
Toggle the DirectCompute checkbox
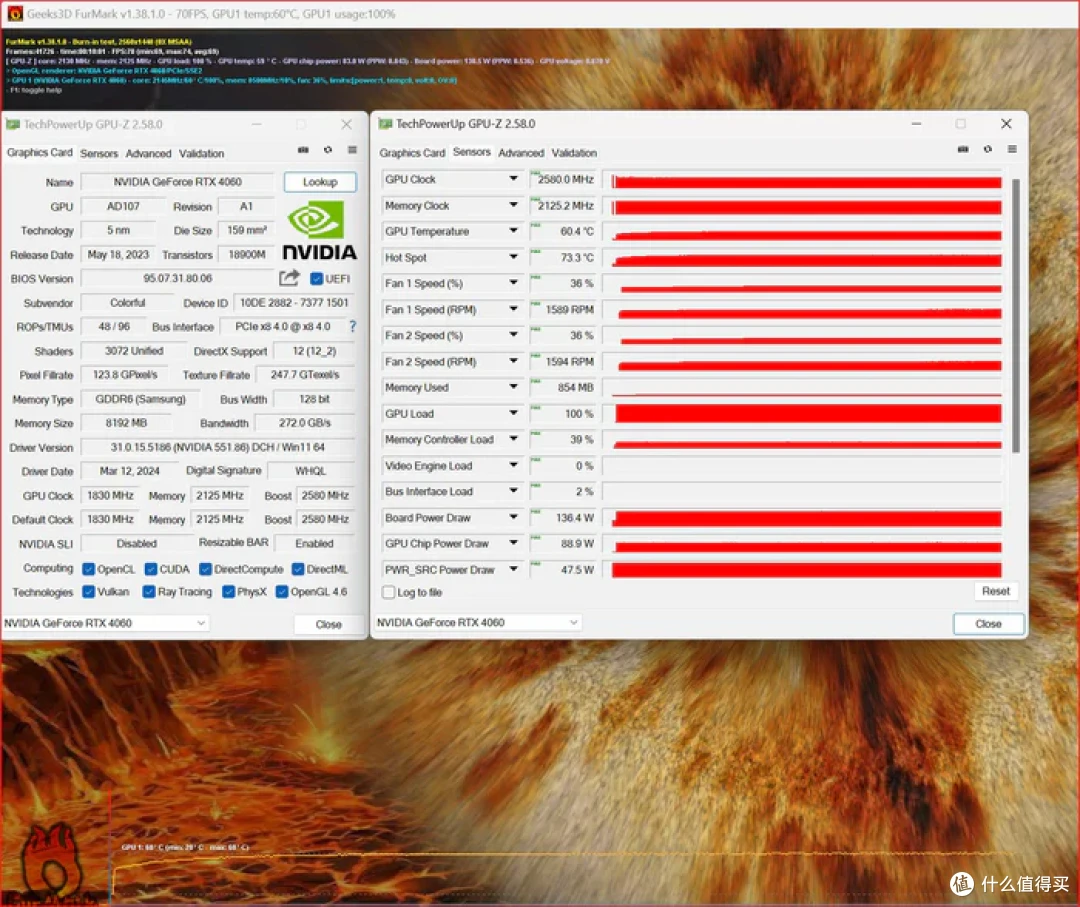tap(205, 569)
